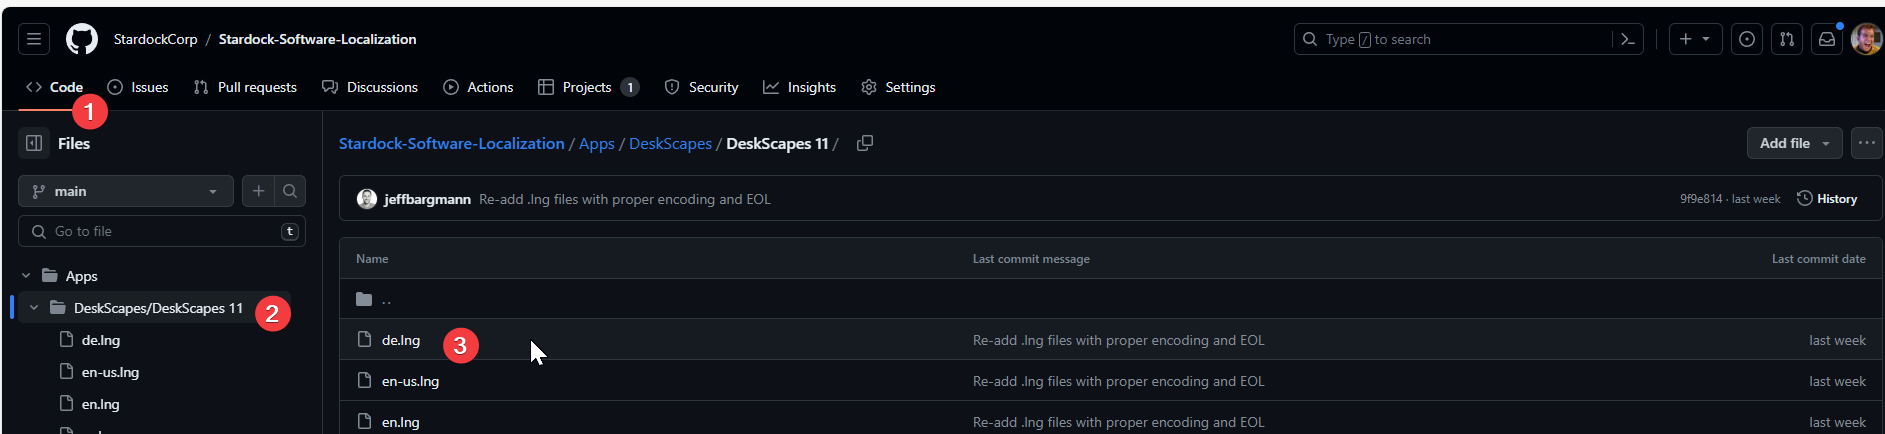Open jeffbargmann author link
The width and height of the screenshot is (1885, 434).
click(x=427, y=199)
